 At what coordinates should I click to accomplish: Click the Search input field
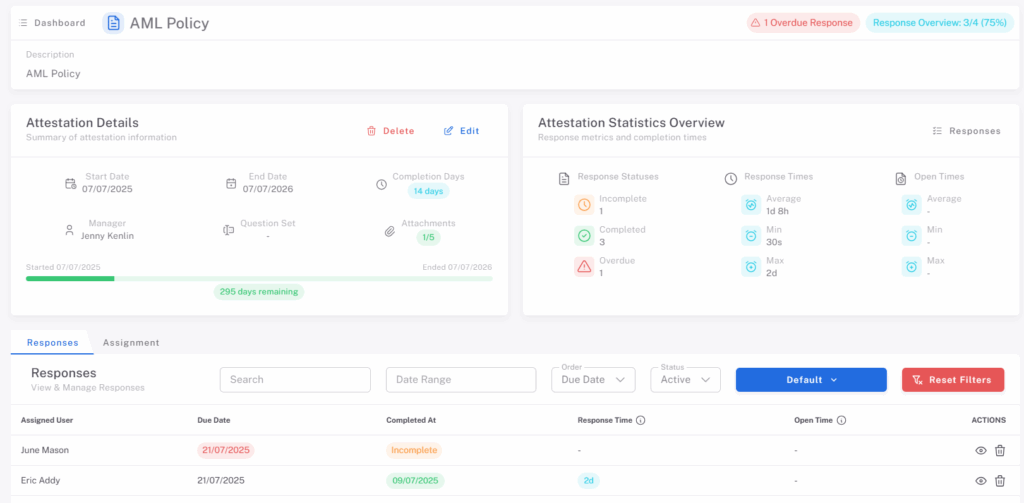pos(295,380)
